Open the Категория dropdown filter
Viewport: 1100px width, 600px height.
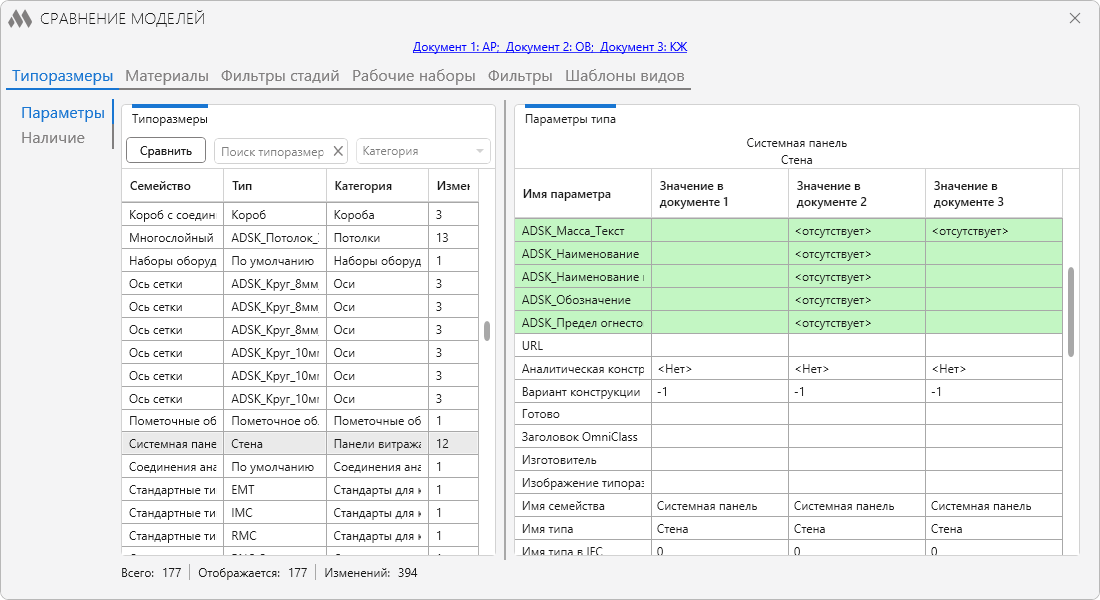[423, 151]
